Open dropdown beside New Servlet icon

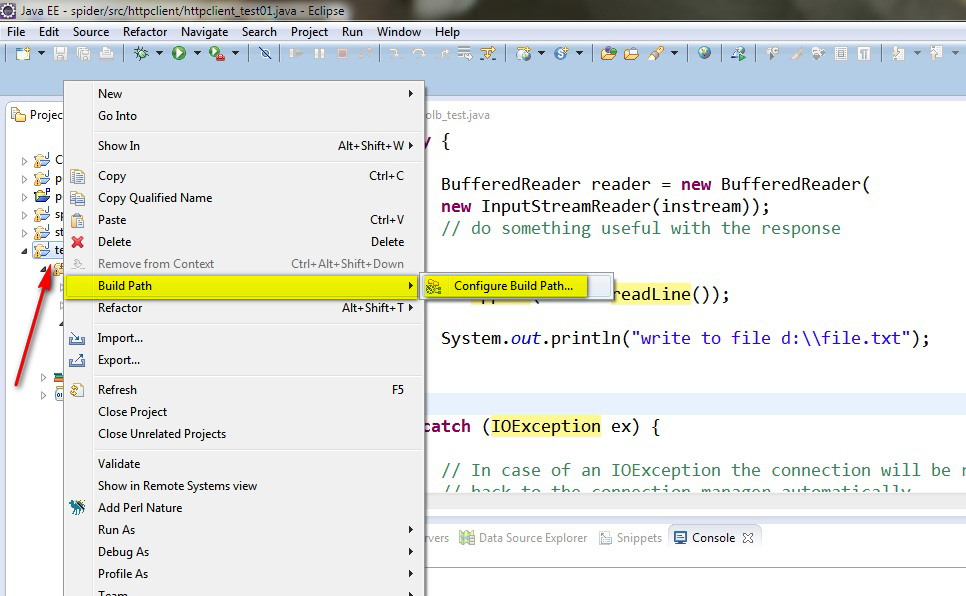click(x=579, y=54)
